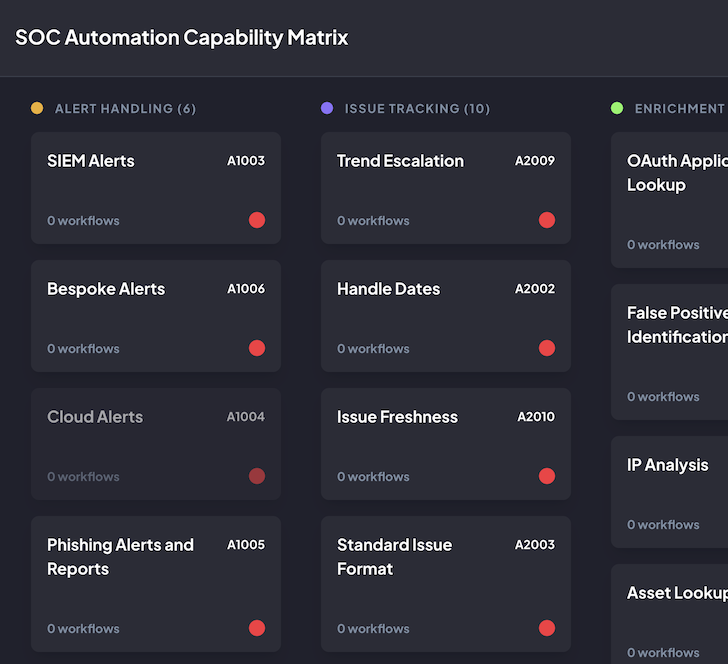Click the A2010 ID on Issue Freshness
Viewport: 728px width, 664px height.
pos(536,417)
